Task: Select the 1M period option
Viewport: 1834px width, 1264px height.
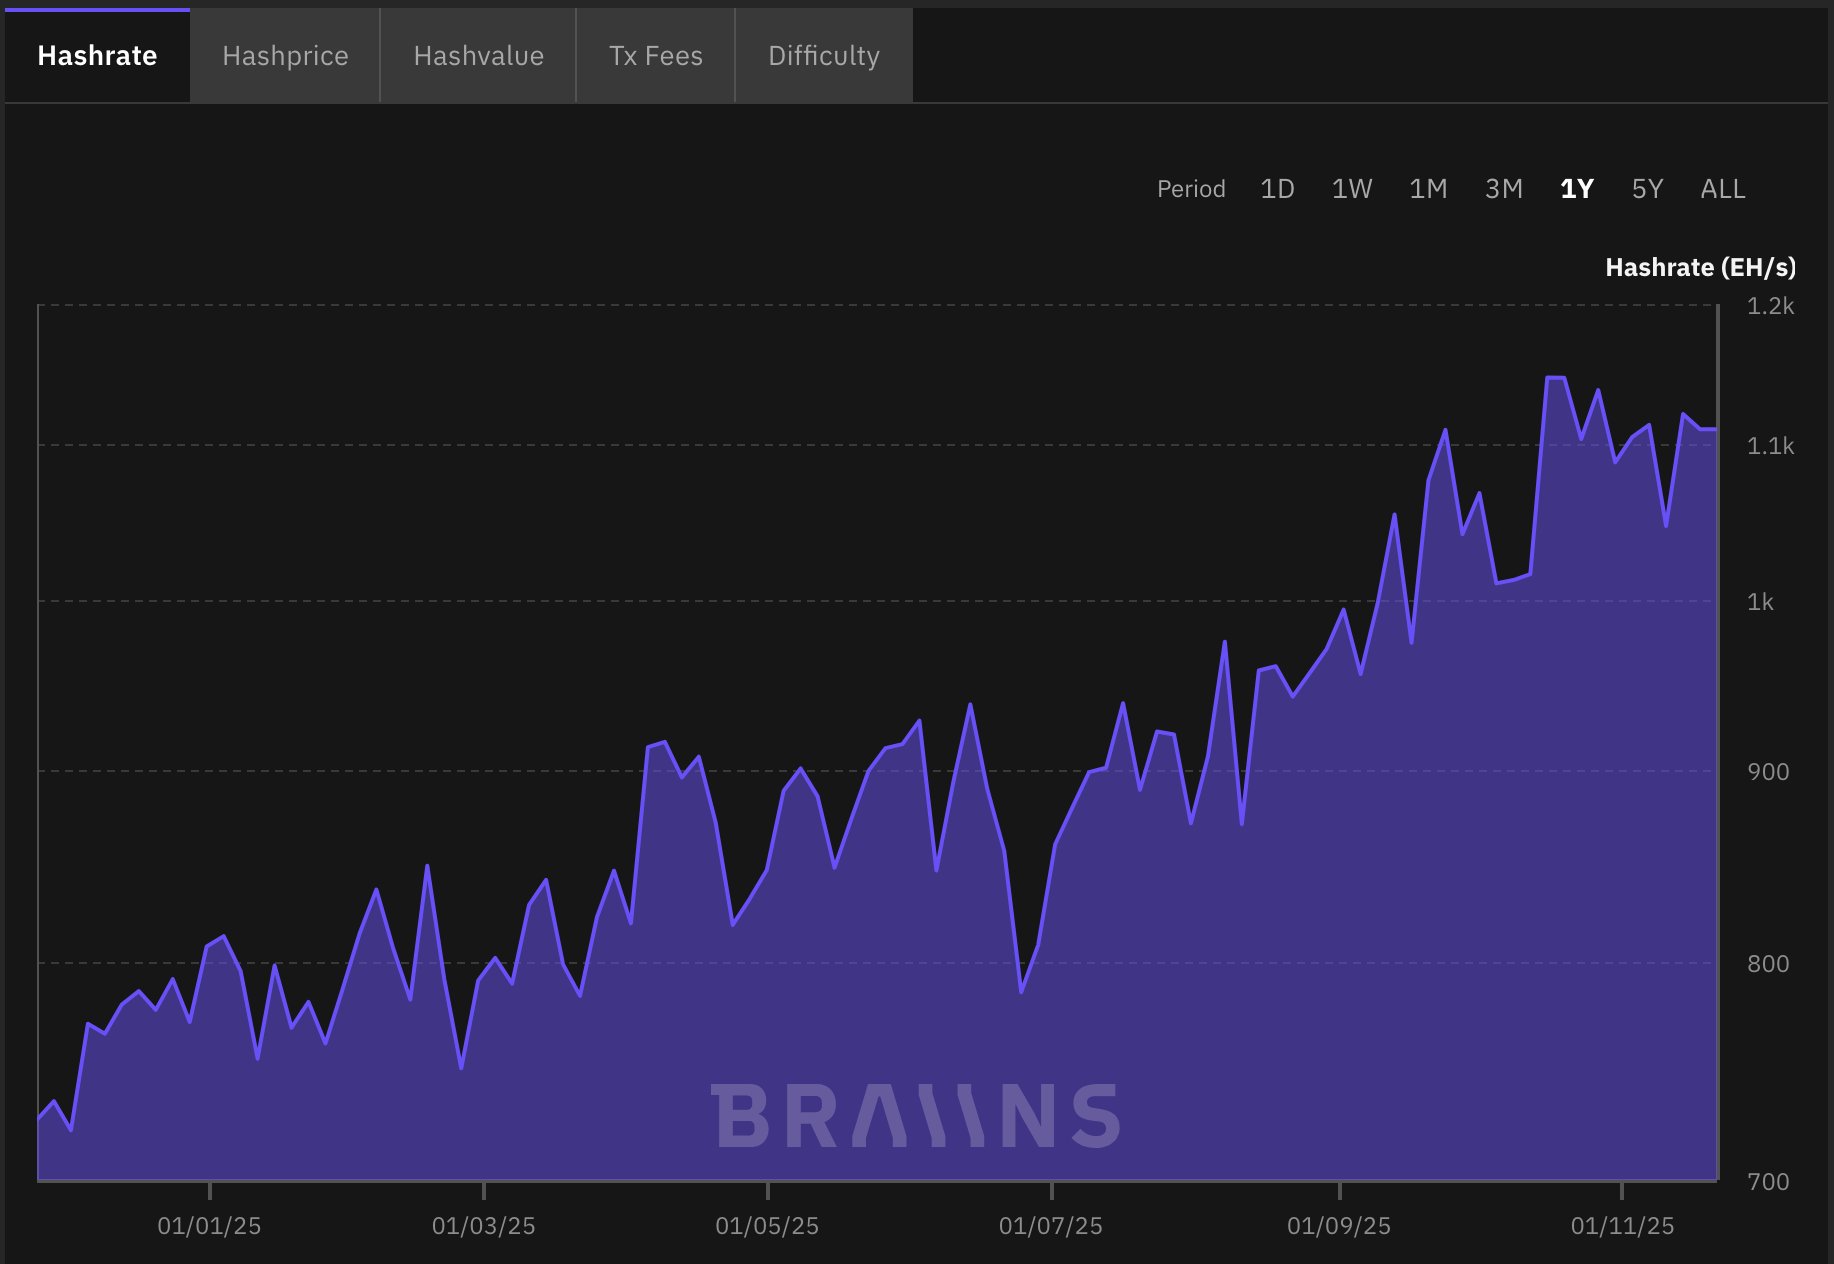Action: 1428,189
